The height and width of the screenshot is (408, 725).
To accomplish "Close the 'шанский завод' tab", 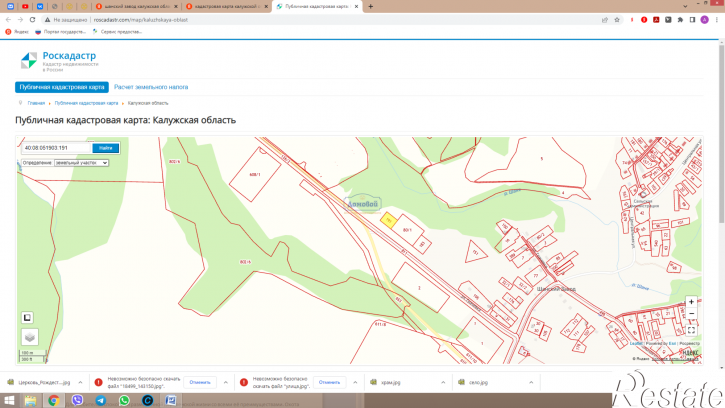I will (176, 6).
